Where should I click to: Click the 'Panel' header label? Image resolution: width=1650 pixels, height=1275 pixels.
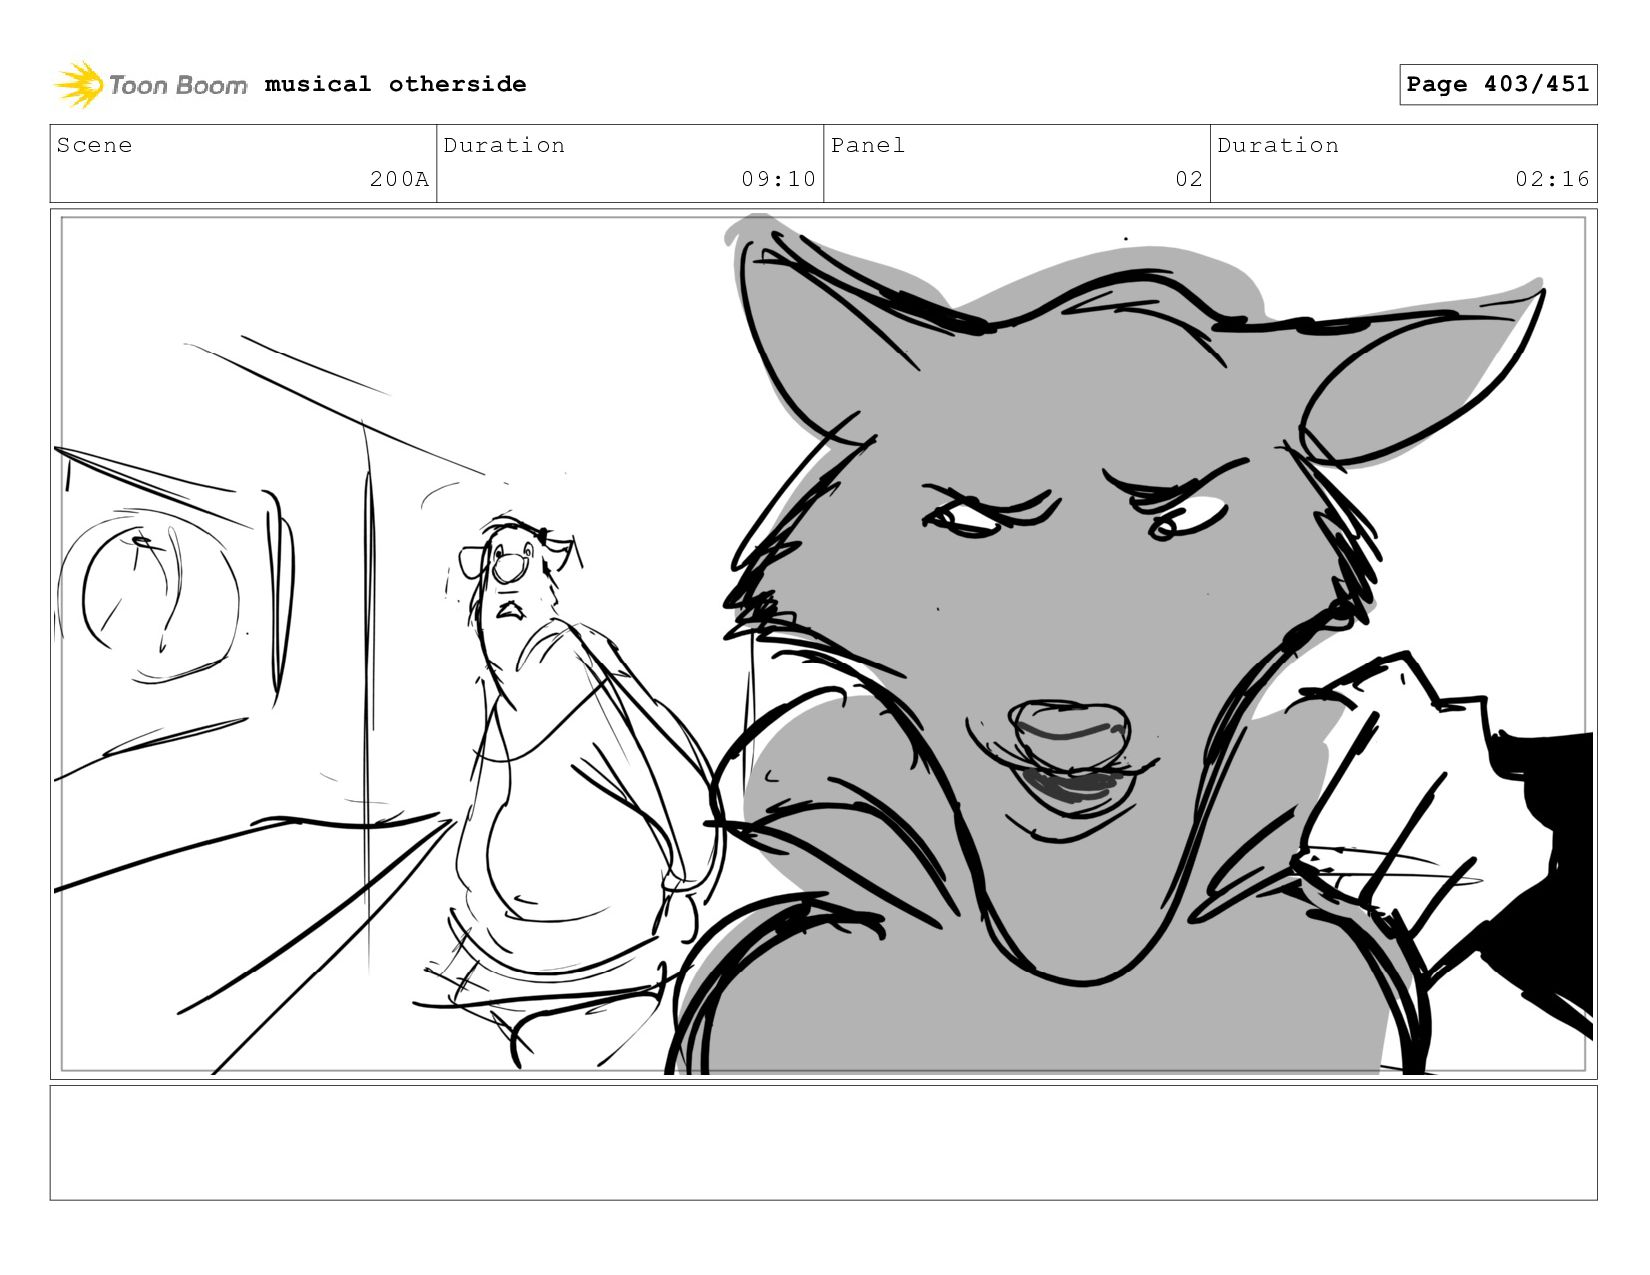[x=868, y=145]
